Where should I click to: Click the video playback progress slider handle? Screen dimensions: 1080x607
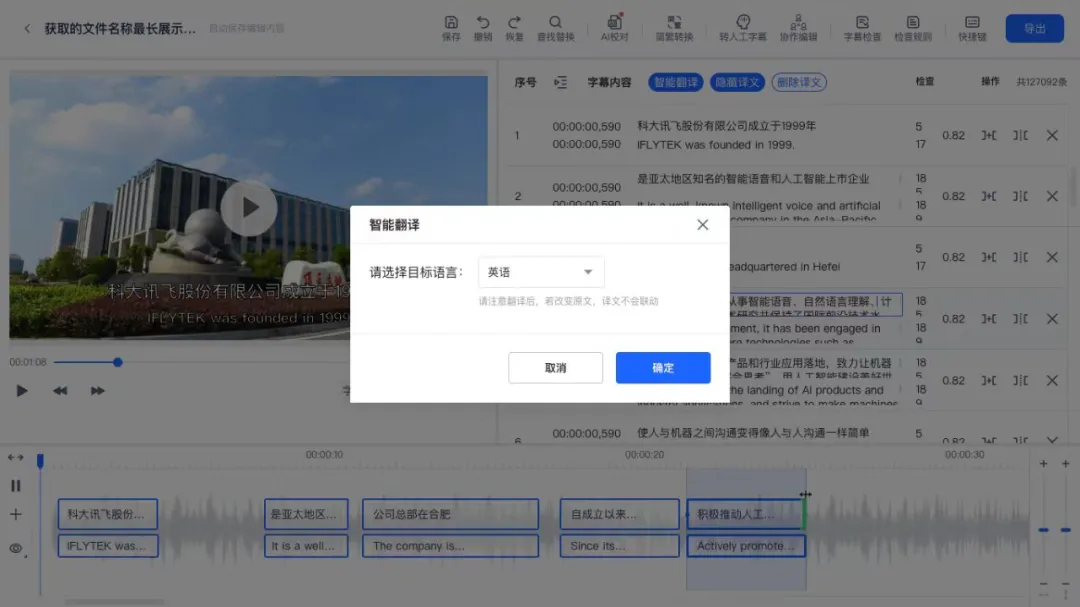coord(118,362)
